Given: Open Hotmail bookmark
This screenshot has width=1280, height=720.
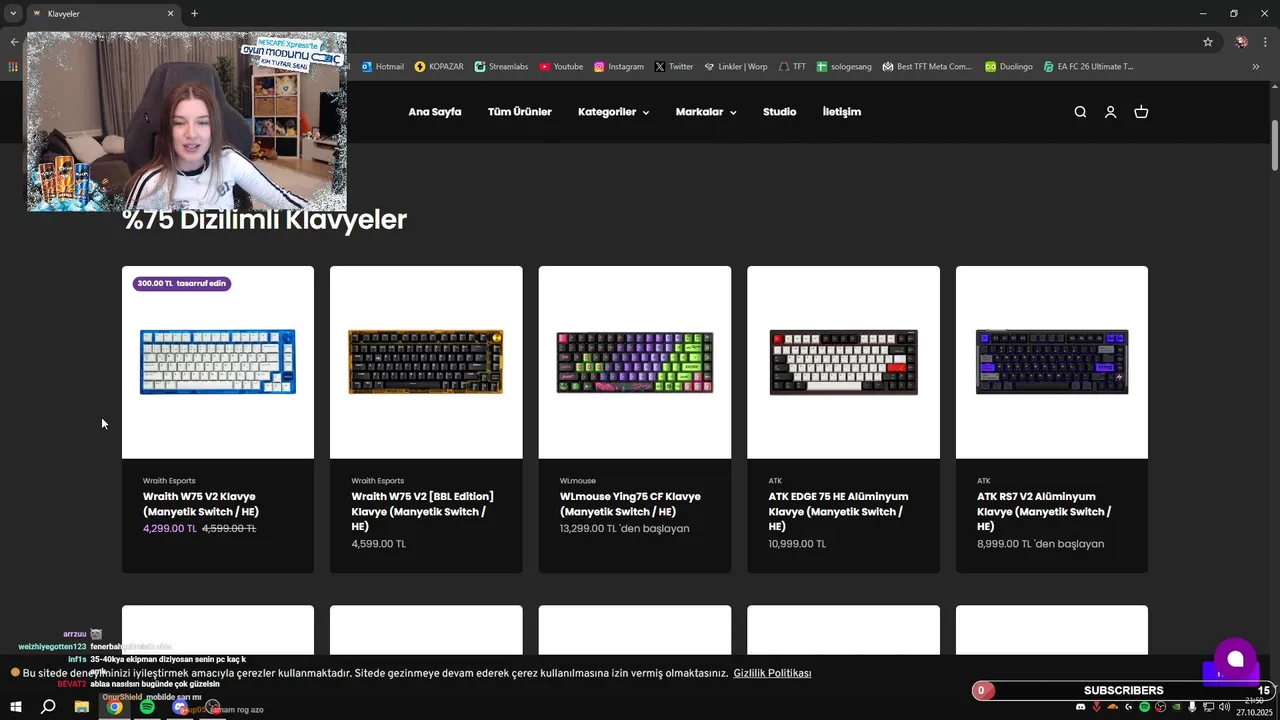Looking at the screenshot, I should tap(383, 67).
